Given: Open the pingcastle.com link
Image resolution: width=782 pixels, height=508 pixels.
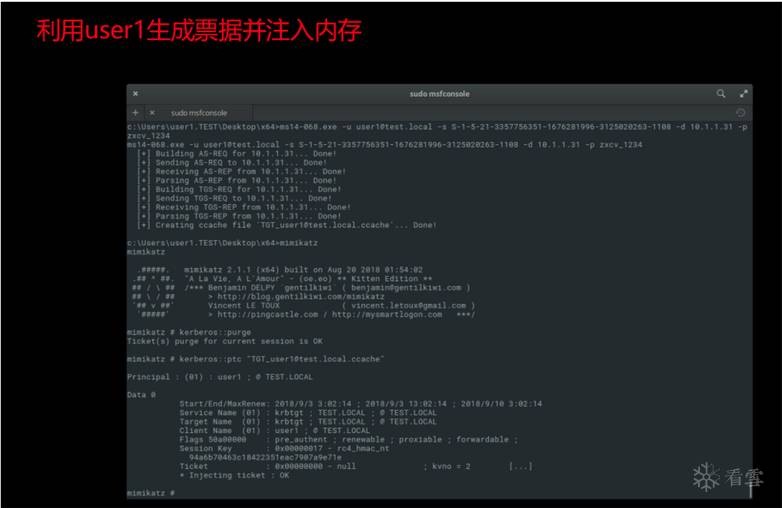Looking at the screenshot, I should click(x=267, y=315).
